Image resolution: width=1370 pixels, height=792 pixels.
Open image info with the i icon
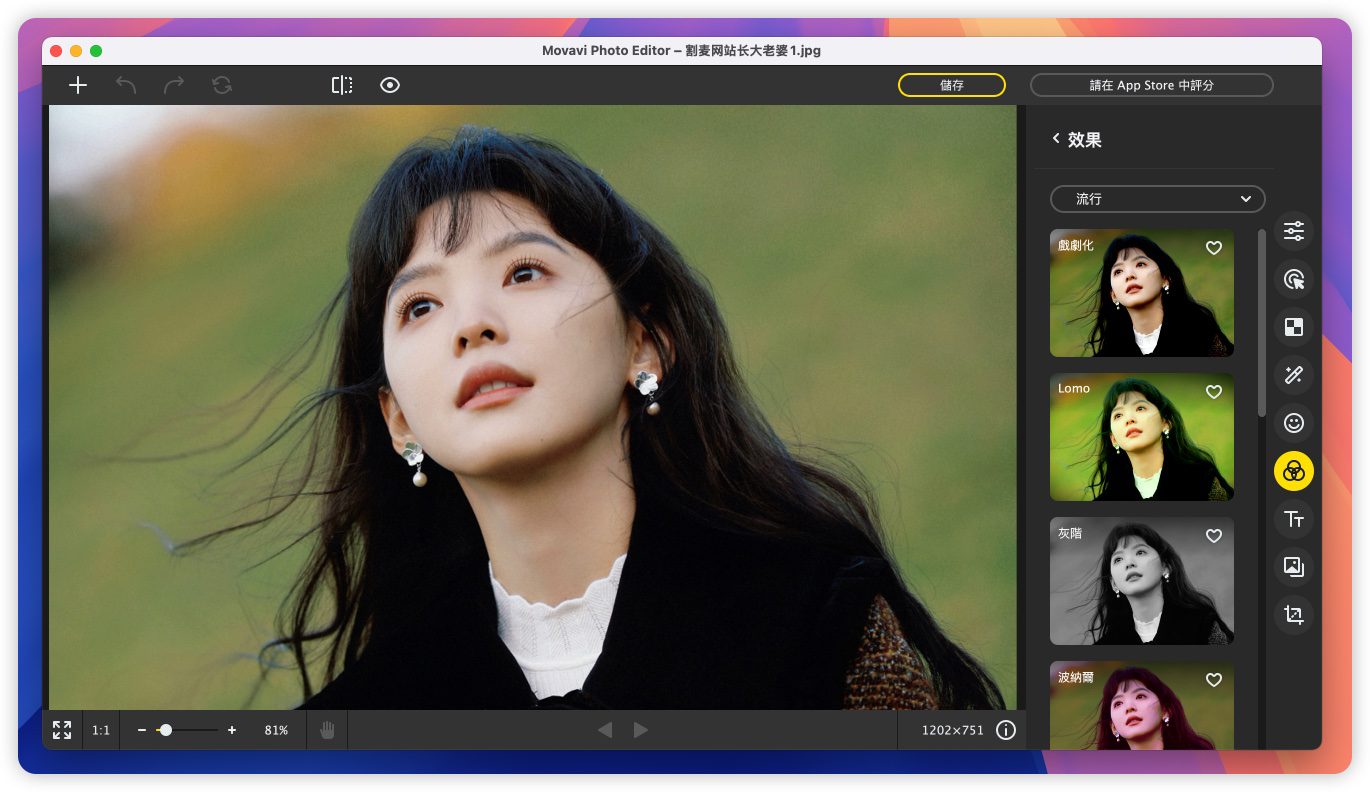coord(1006,730)
